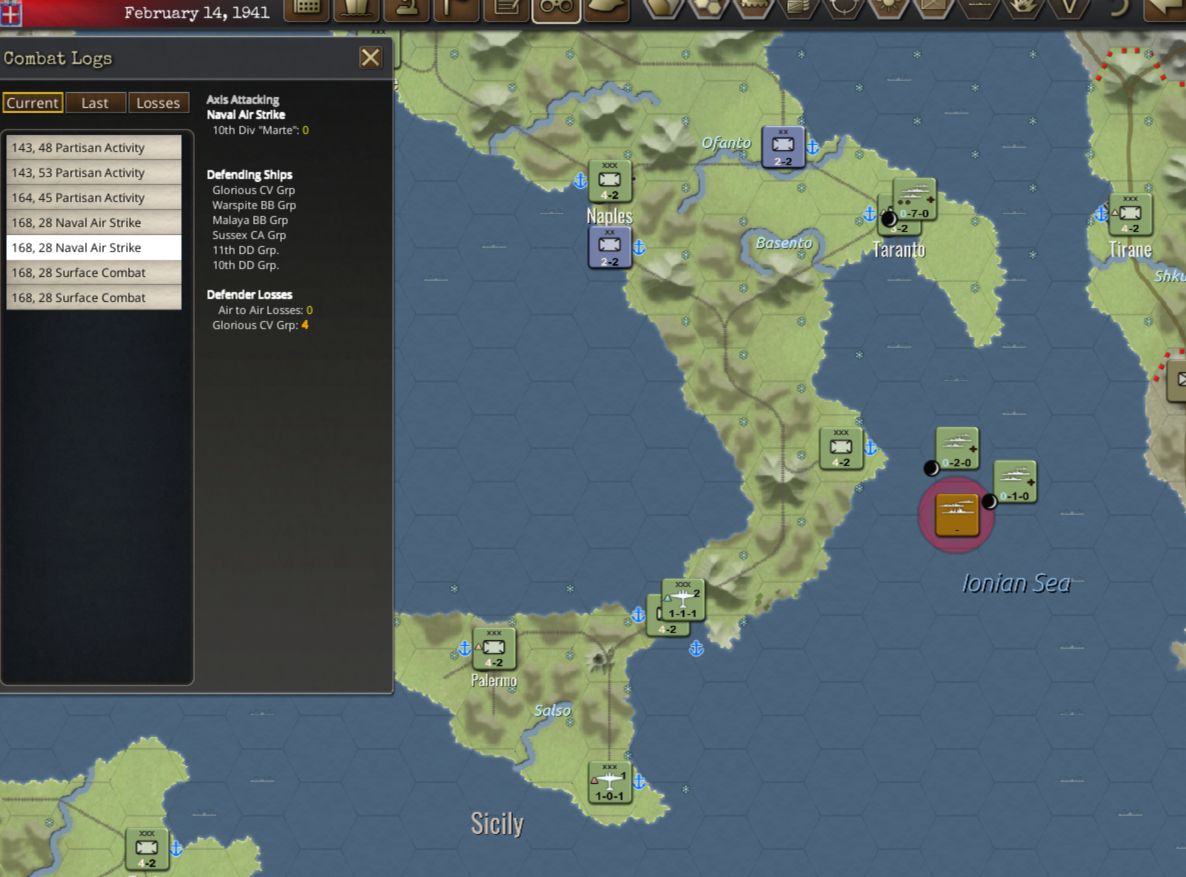This screenshot has height=877, width=1186.
Task: Toggle the honeycomb hex grid overlay icon
Action: coord(708,9)
